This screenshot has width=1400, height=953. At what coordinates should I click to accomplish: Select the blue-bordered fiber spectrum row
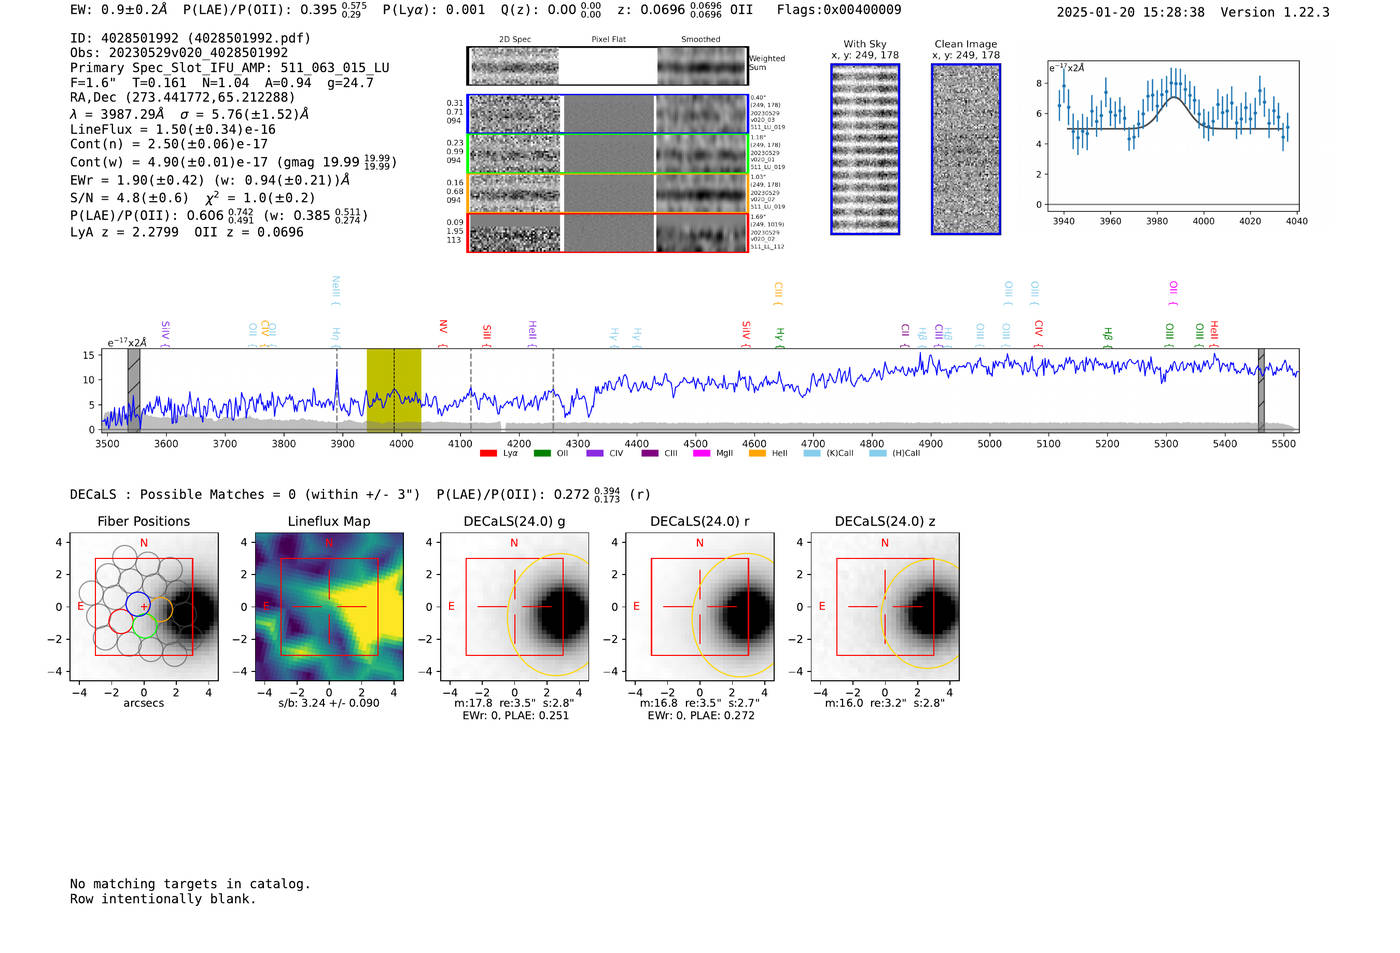coord(607,114)
